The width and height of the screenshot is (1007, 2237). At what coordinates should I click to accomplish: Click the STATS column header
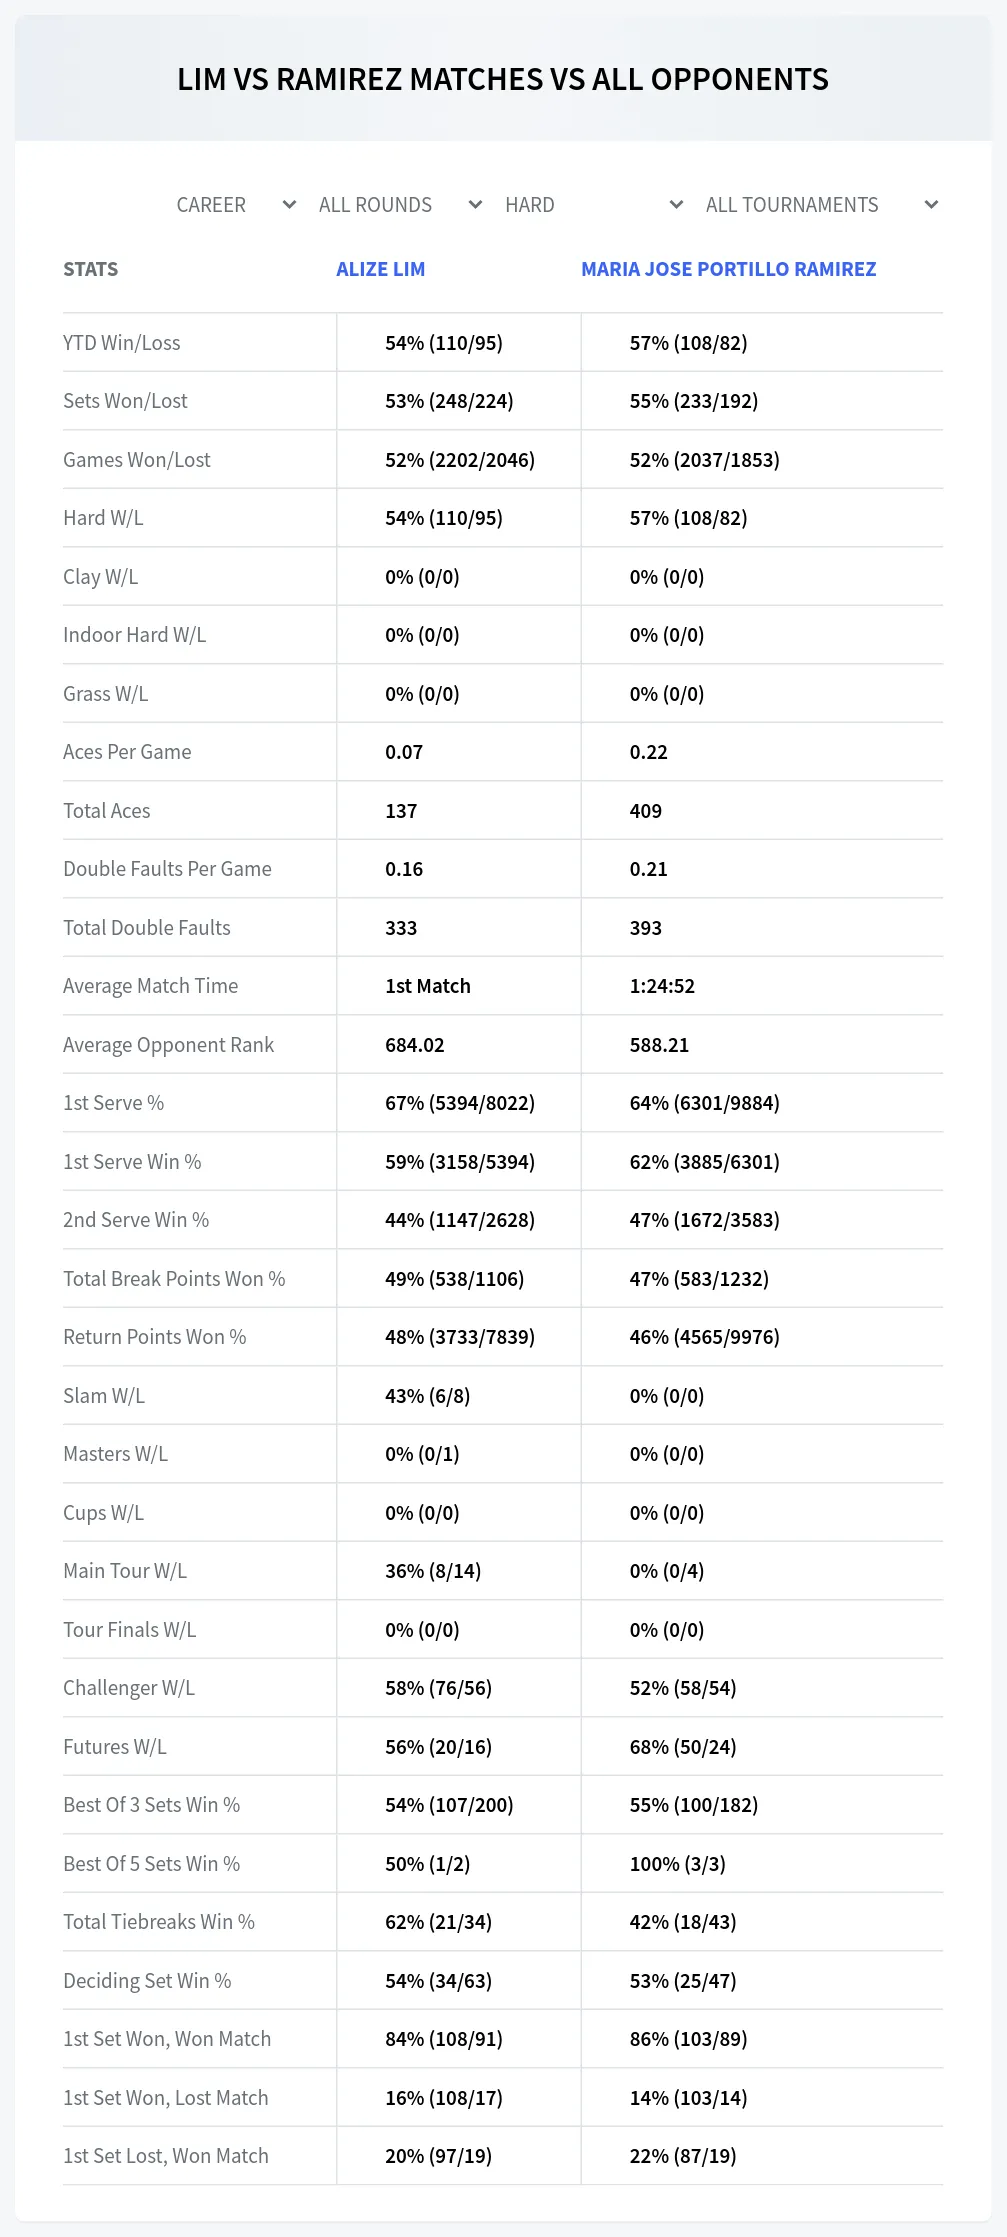point(90,269)
